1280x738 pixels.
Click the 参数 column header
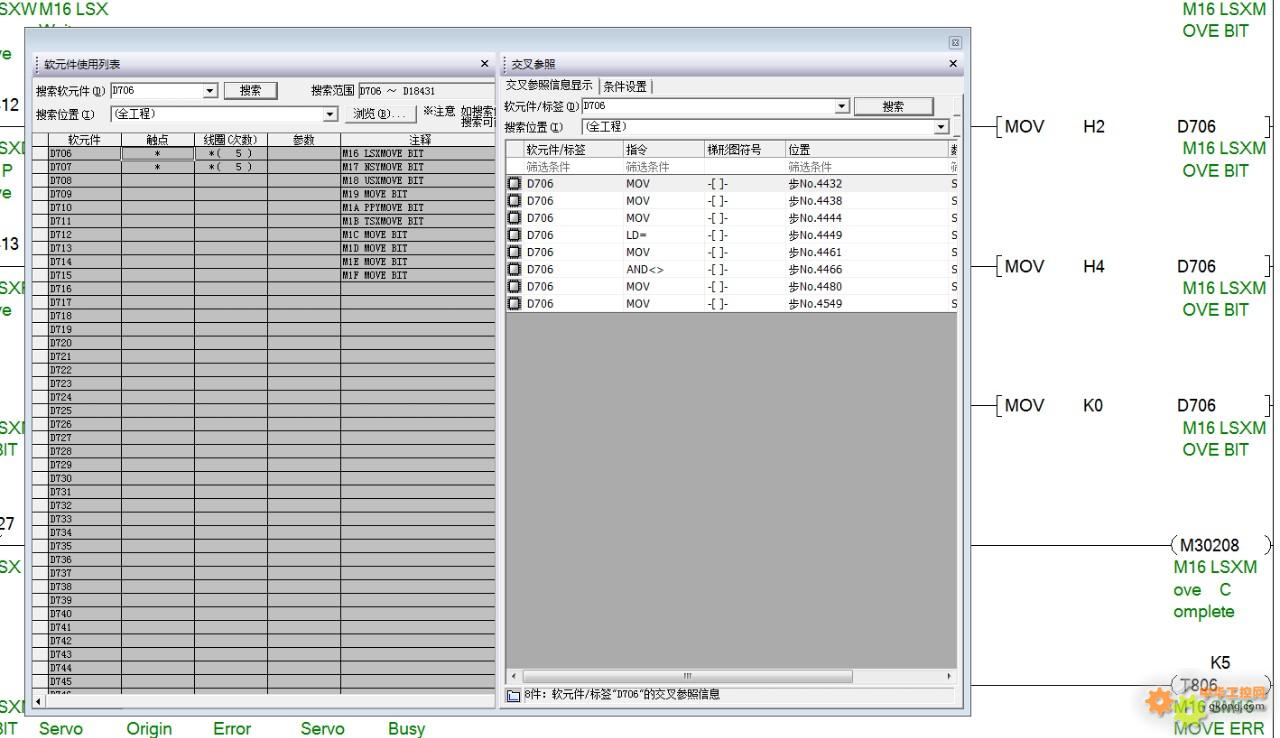(x=304, y=141)
